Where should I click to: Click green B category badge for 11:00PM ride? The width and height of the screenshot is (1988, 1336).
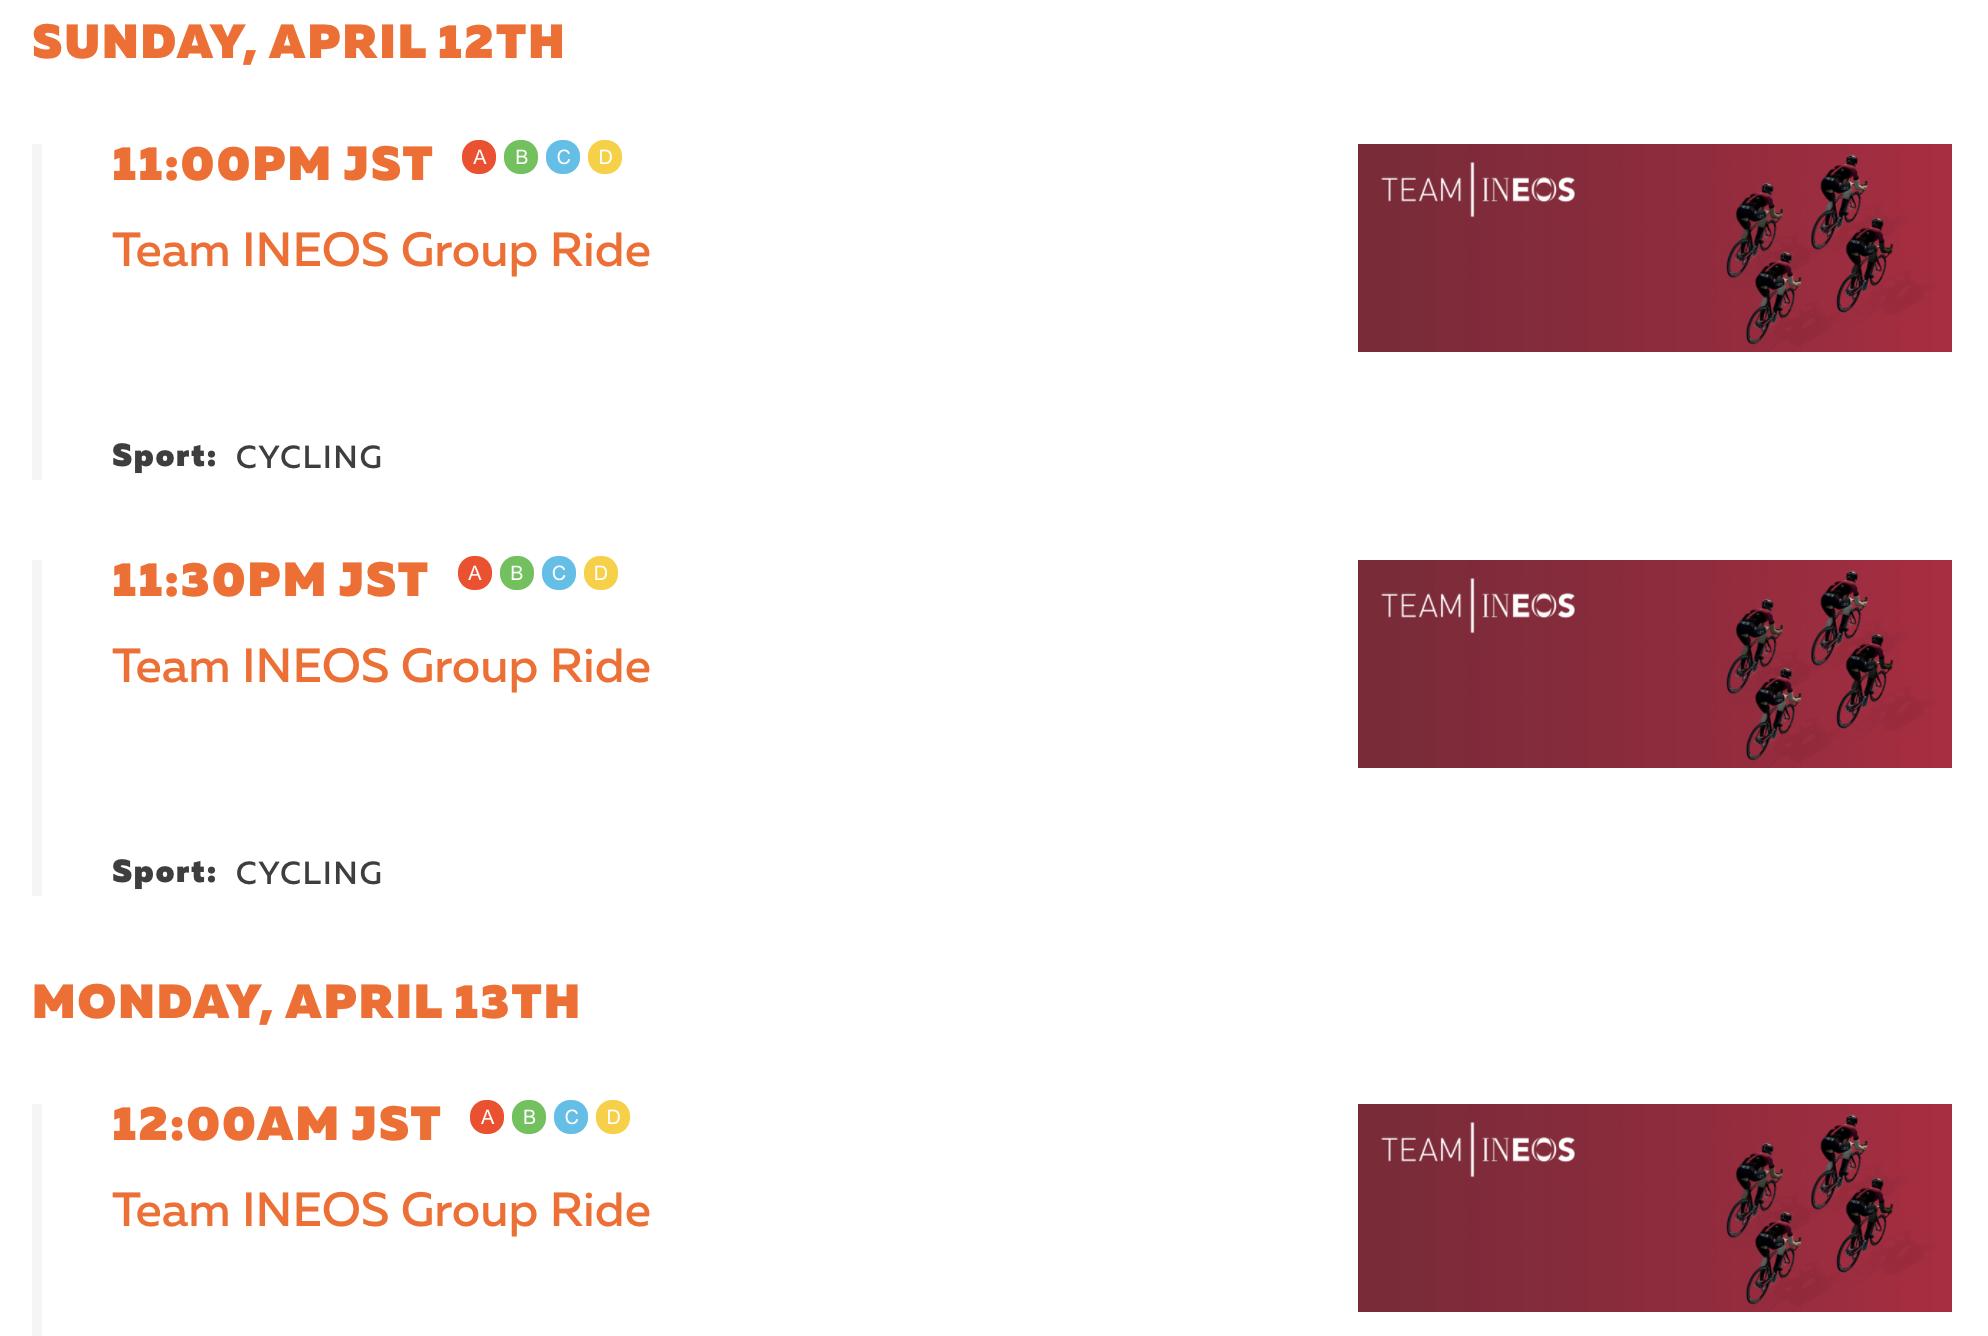click(x=521, y=157)
